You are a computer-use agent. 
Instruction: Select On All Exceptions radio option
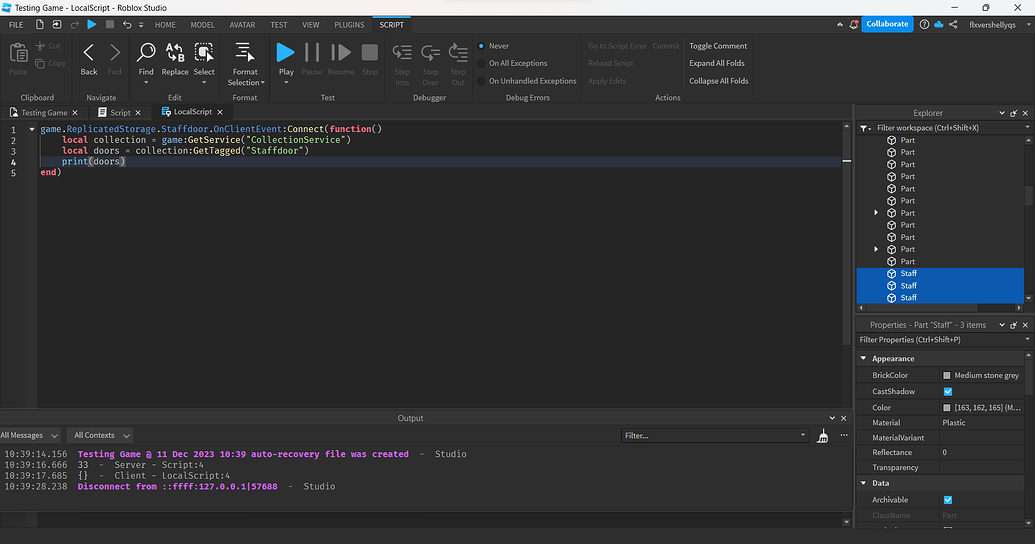pyautogui.click(x=481, y=63)
